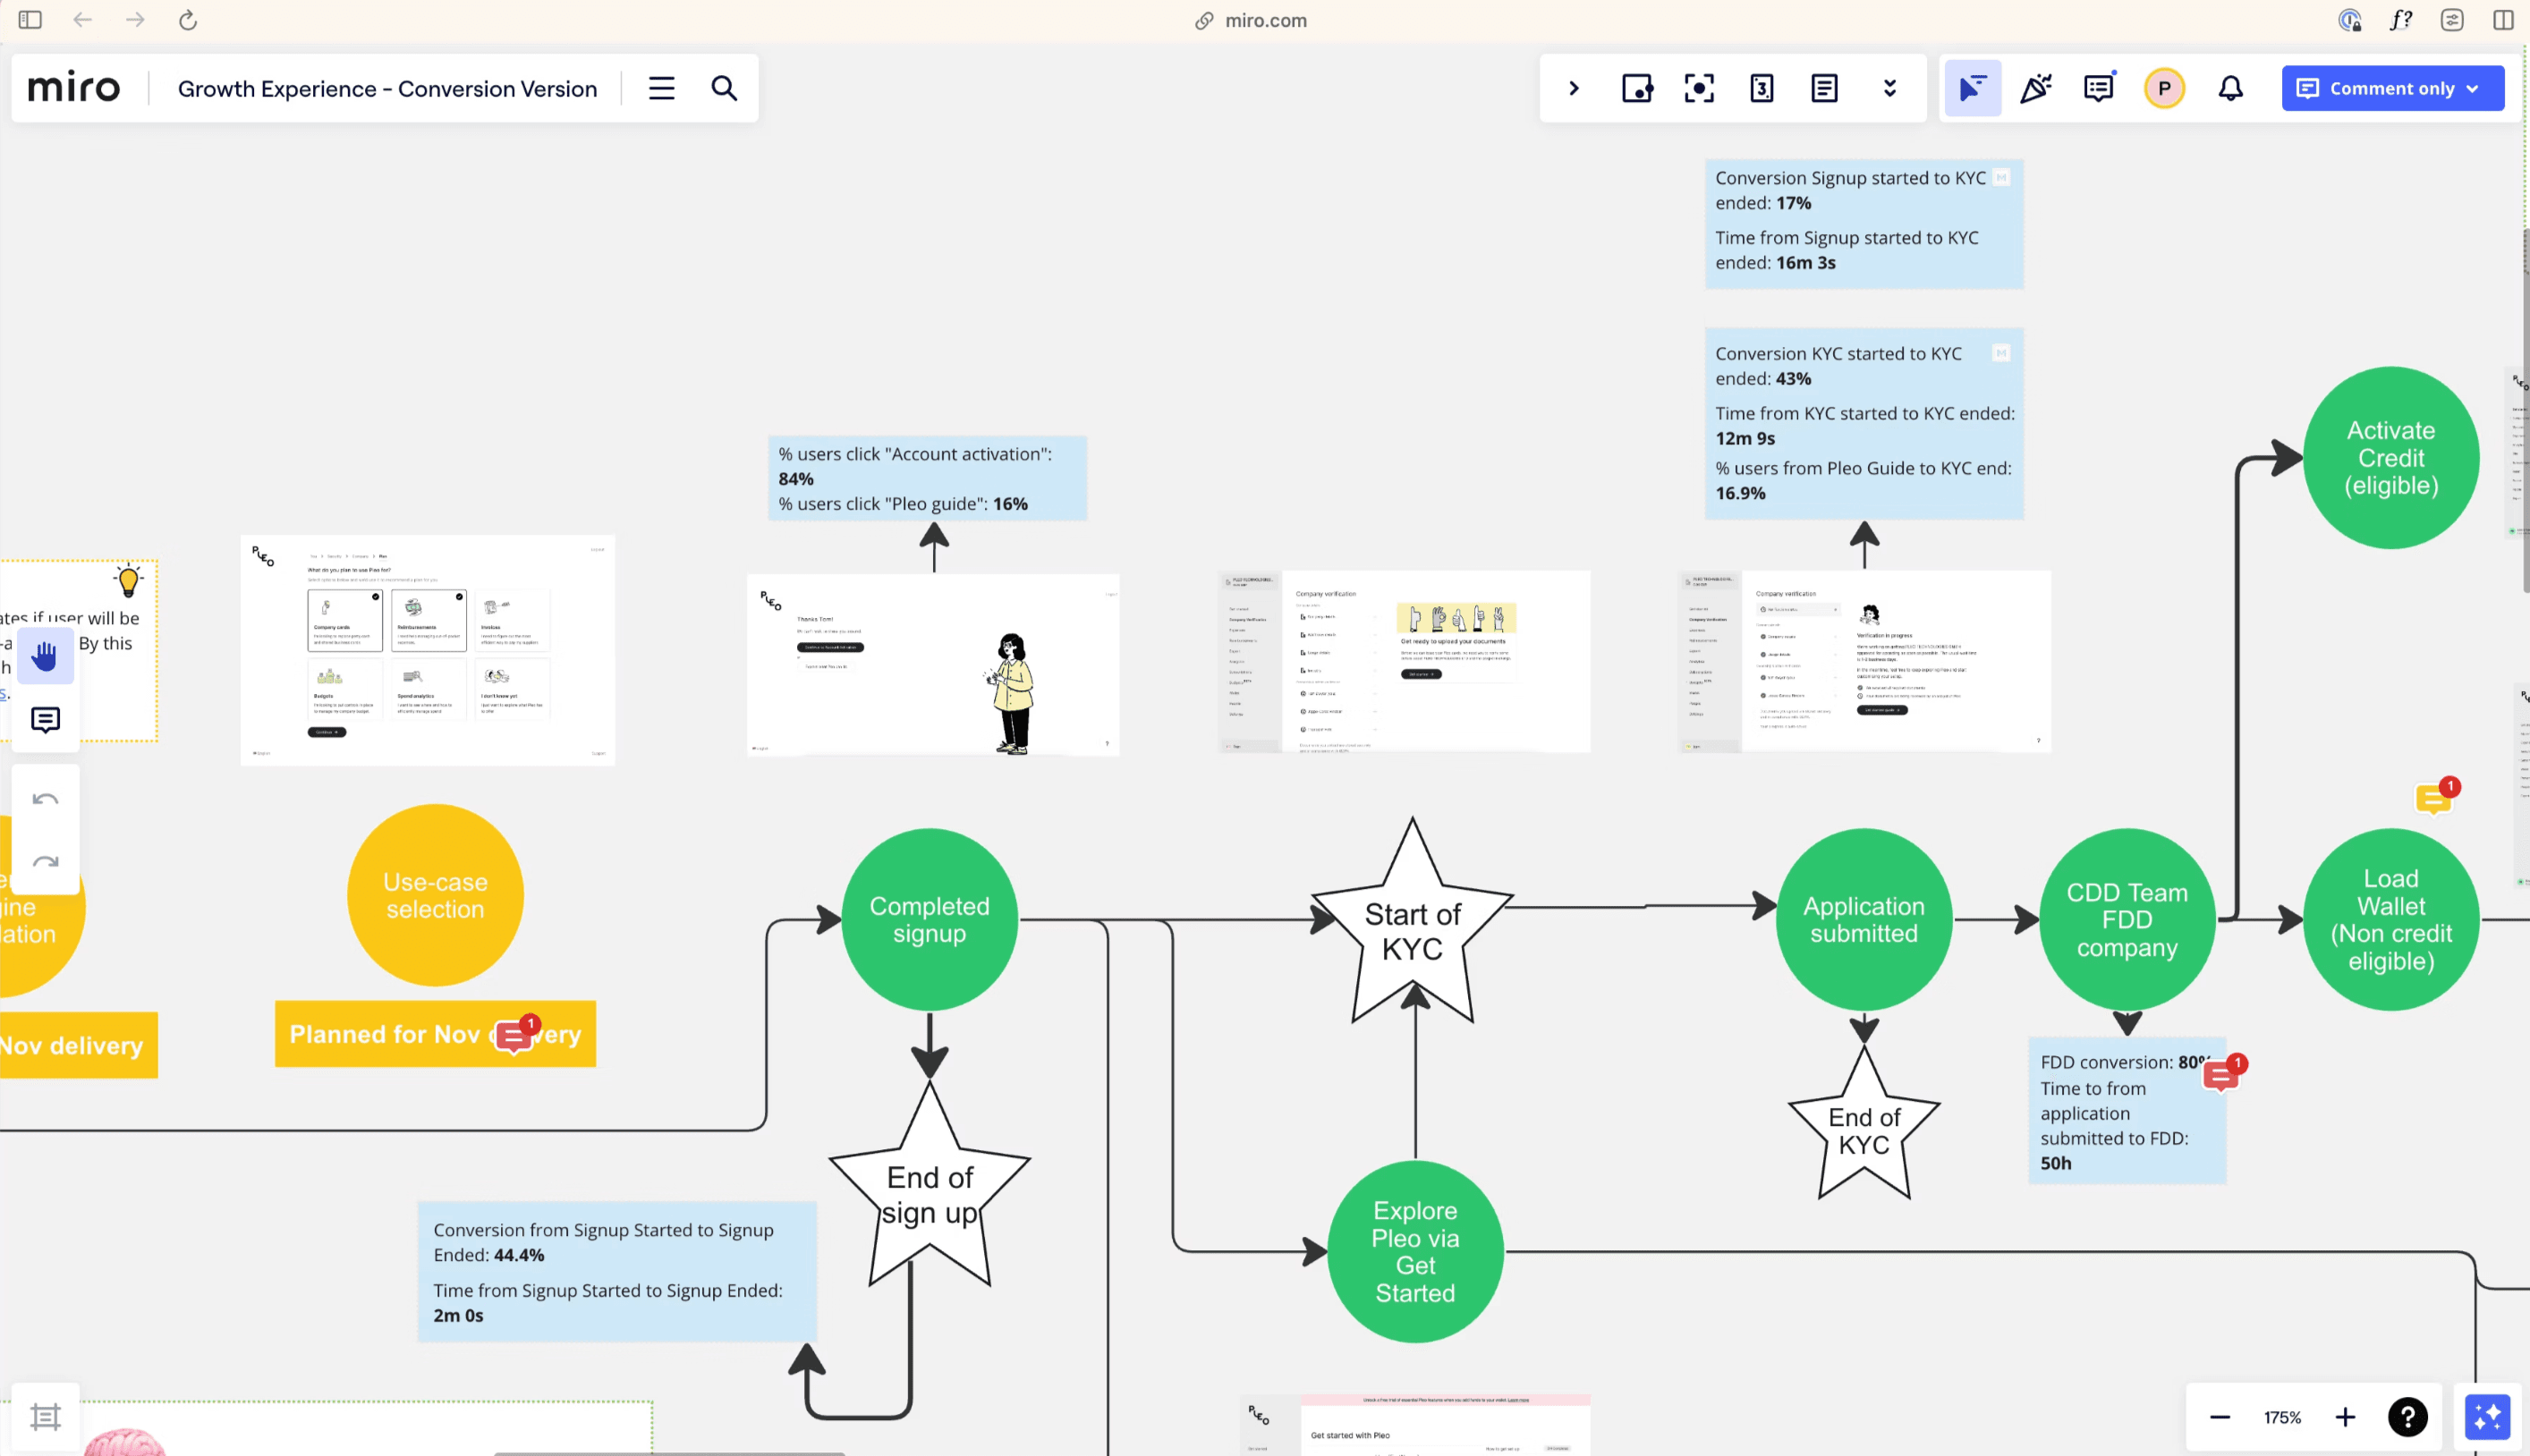Open the notifications bell
Screen dimensions: 2530x1456
tap(2231, 88)
